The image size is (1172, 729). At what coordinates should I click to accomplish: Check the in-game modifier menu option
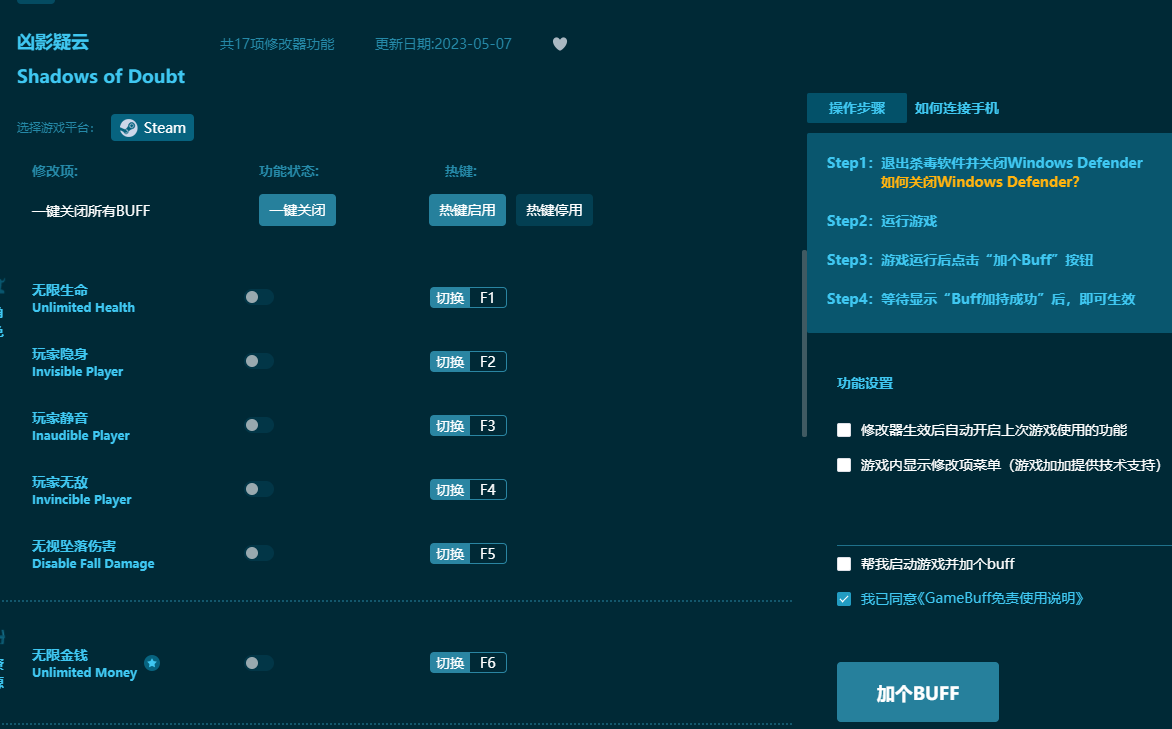point(843,464)
